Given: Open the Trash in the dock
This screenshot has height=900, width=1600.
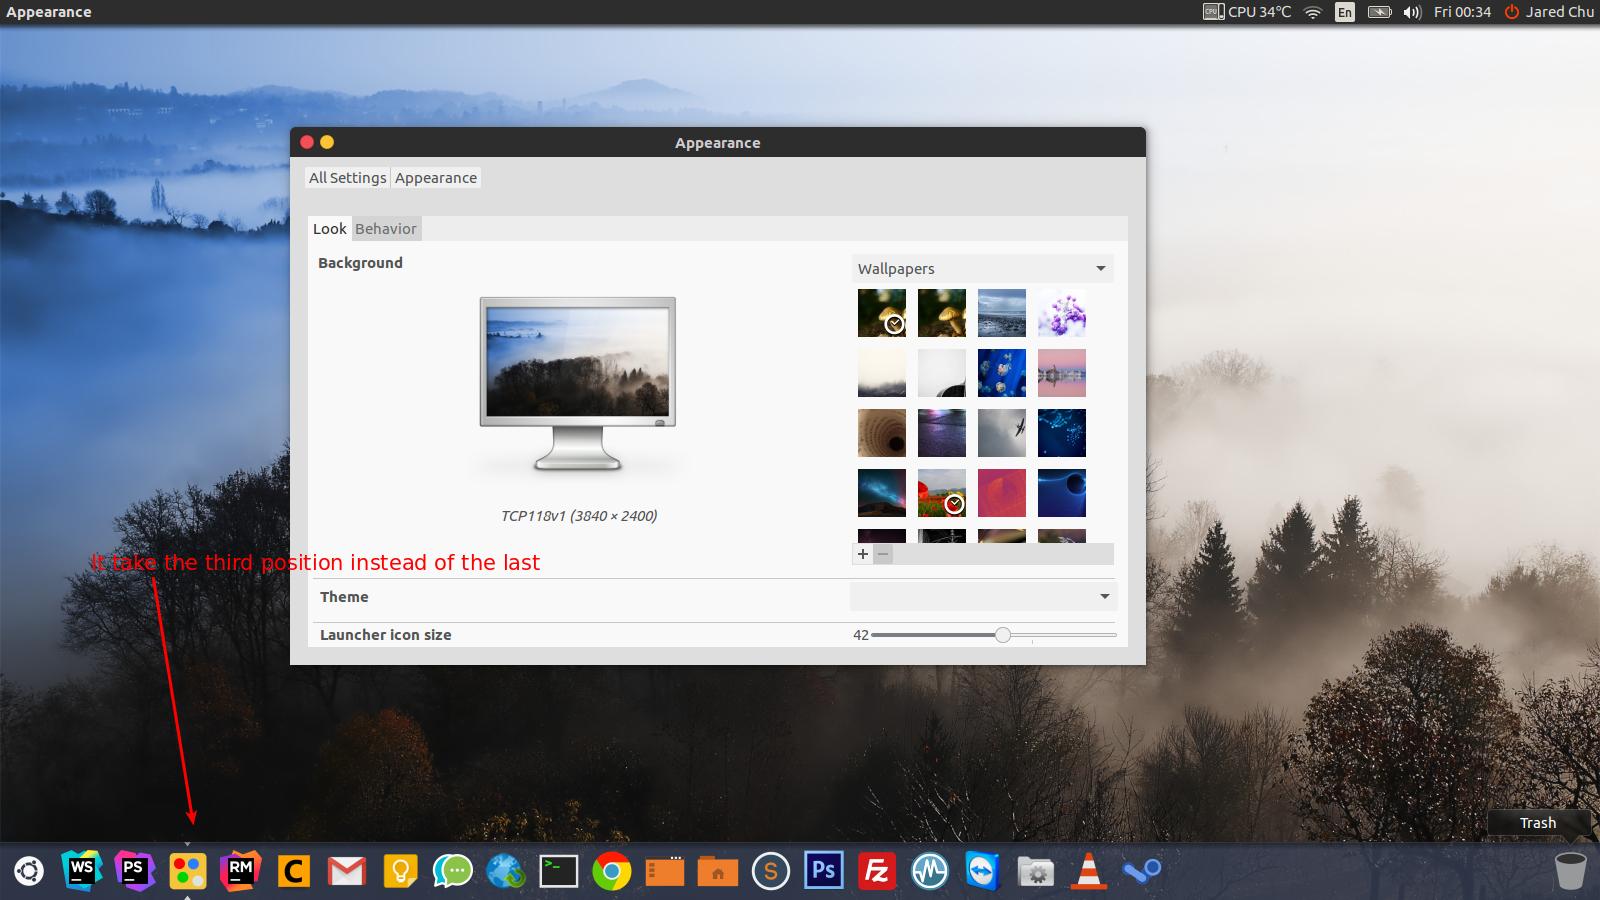Looking at the screenshot, I should pyautogui.click(x=1570, y=871).
